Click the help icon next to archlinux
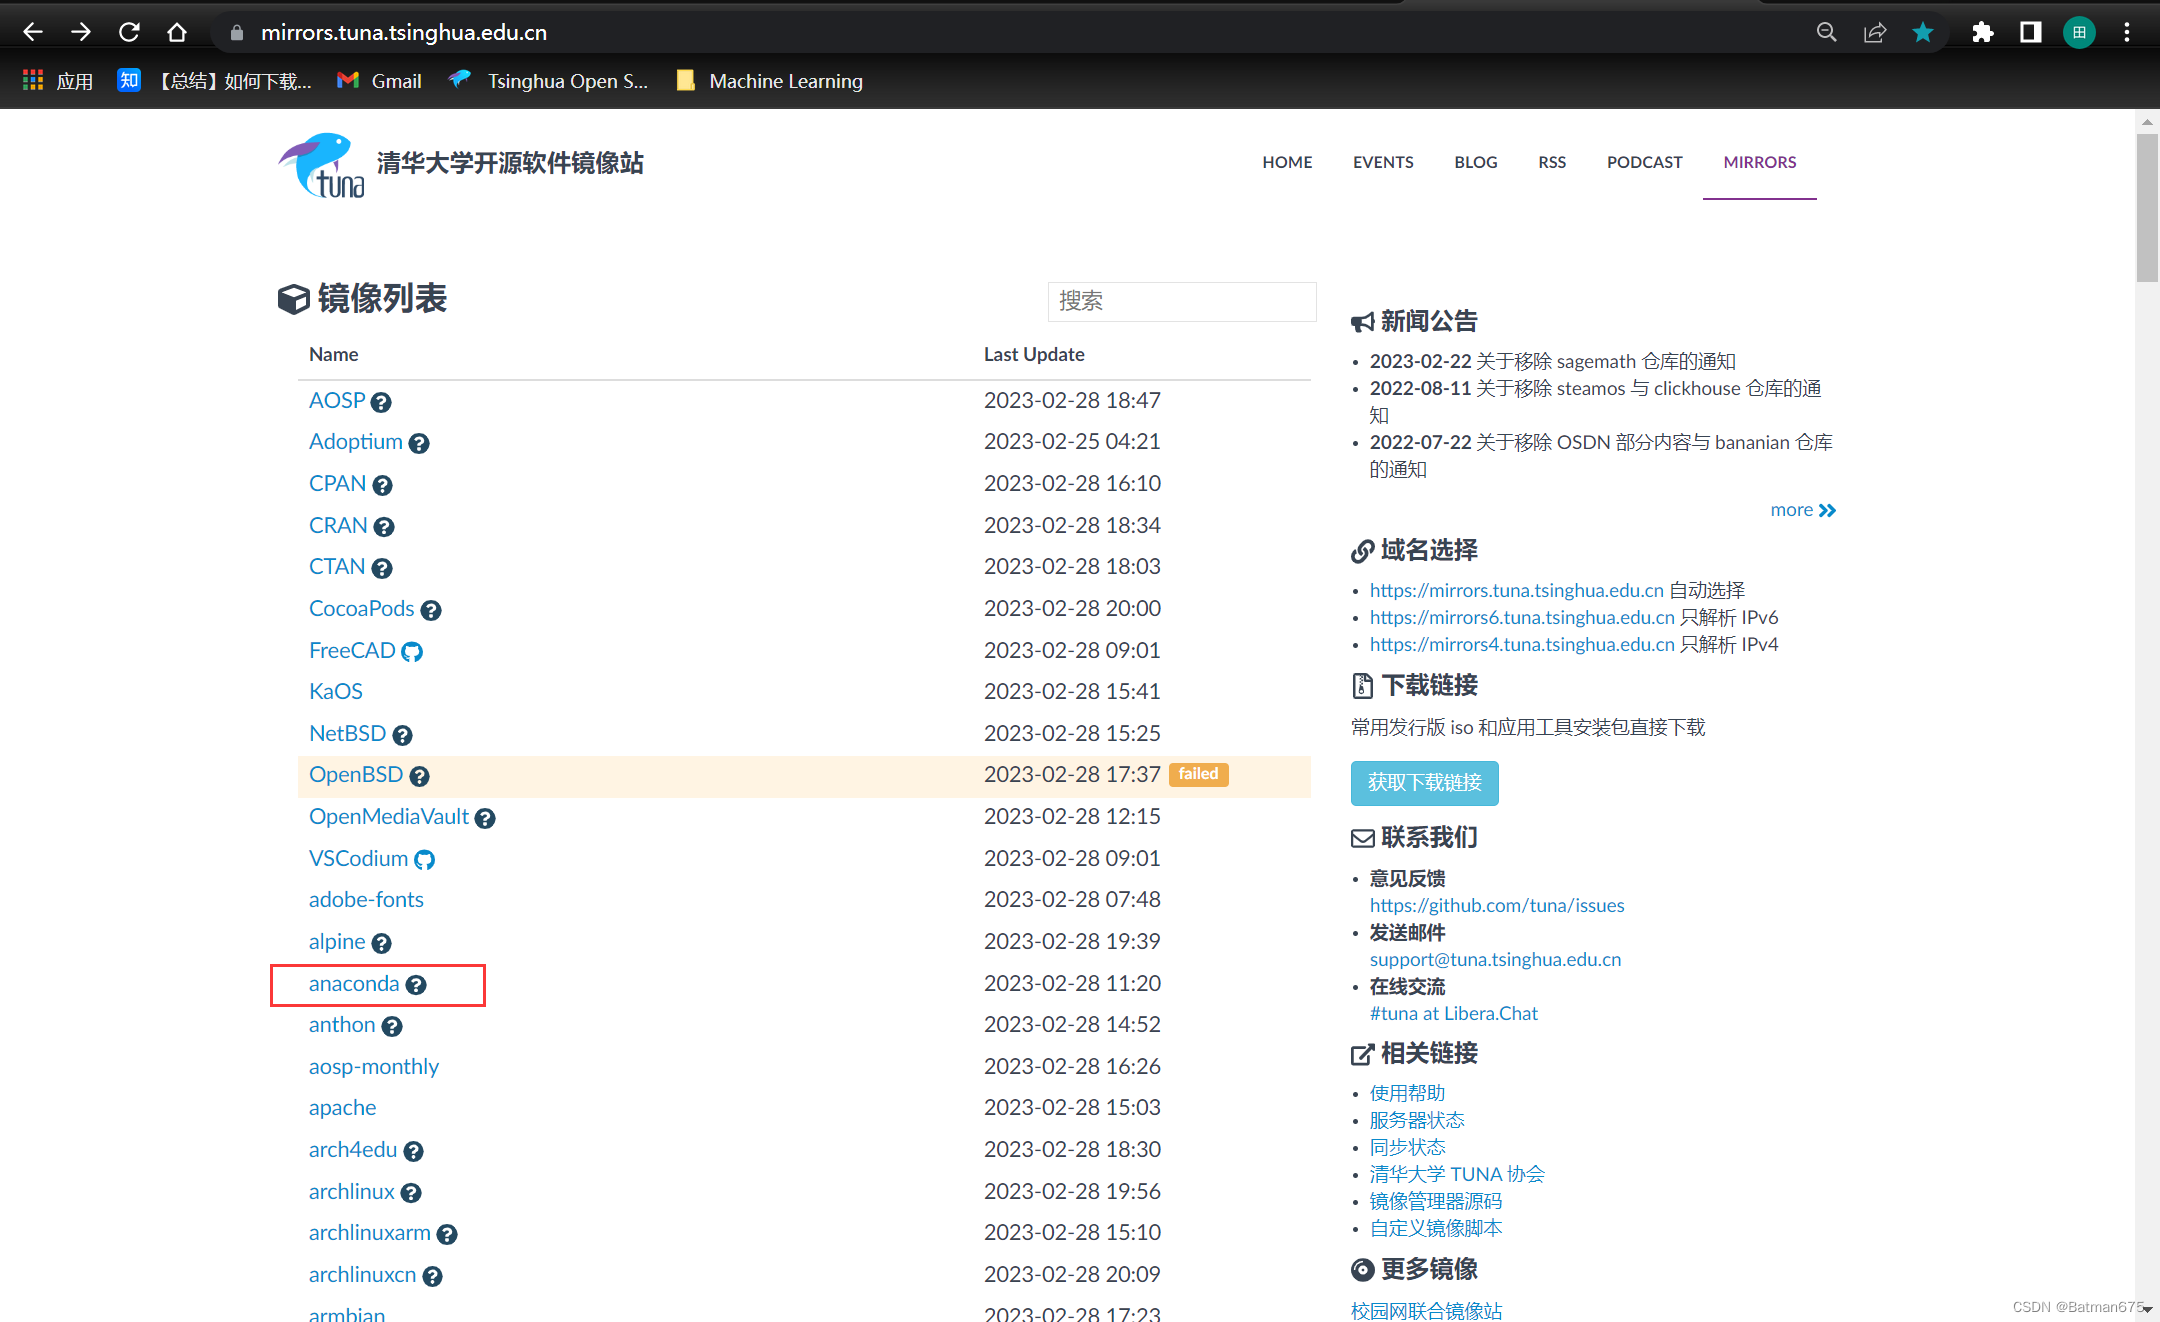Screen dimensions: 2160x1322 click(411, 1193)
